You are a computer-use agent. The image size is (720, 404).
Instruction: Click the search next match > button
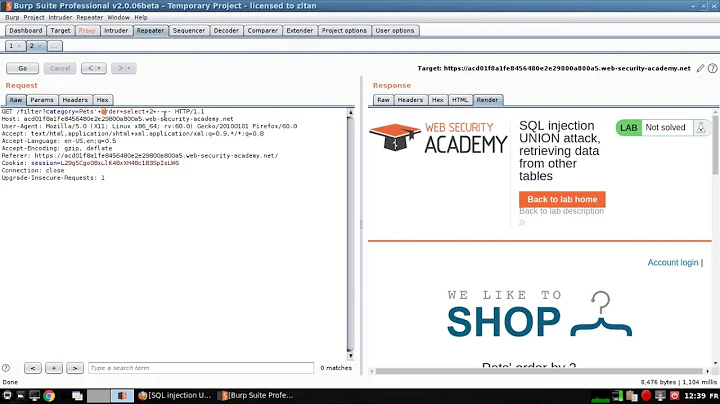point(75,368)
